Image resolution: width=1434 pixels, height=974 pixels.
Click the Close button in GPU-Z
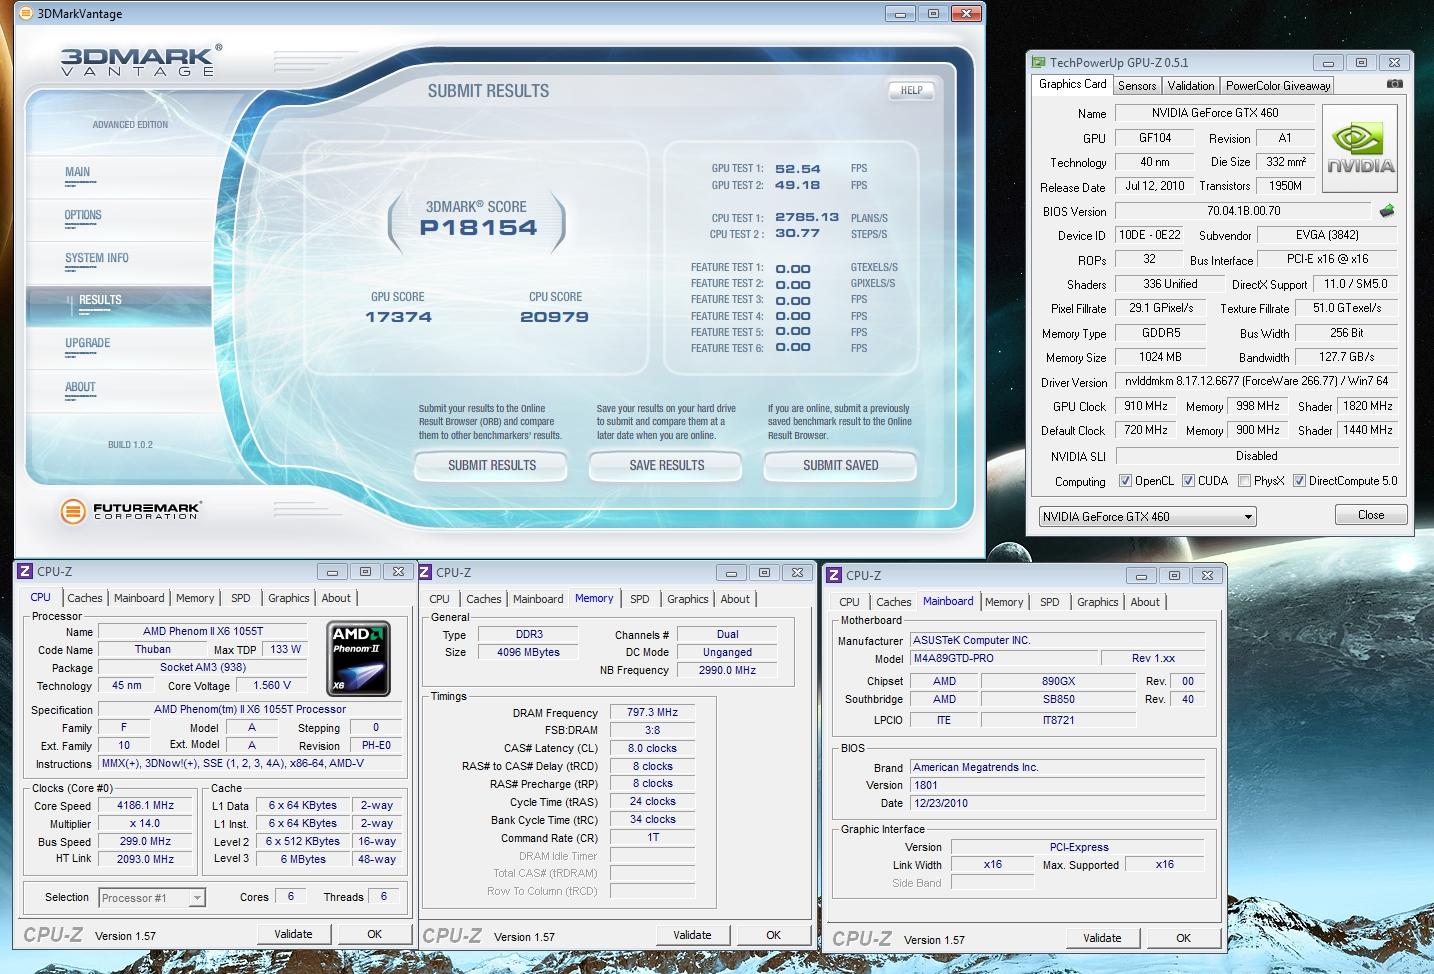point(1371,515)
